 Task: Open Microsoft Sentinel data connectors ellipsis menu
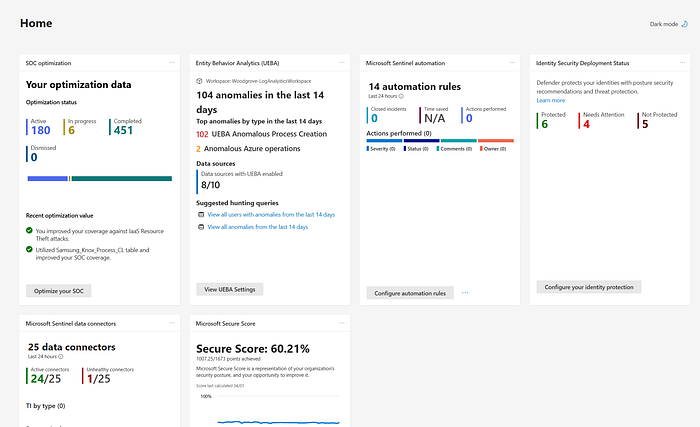[x=171, y=323]
